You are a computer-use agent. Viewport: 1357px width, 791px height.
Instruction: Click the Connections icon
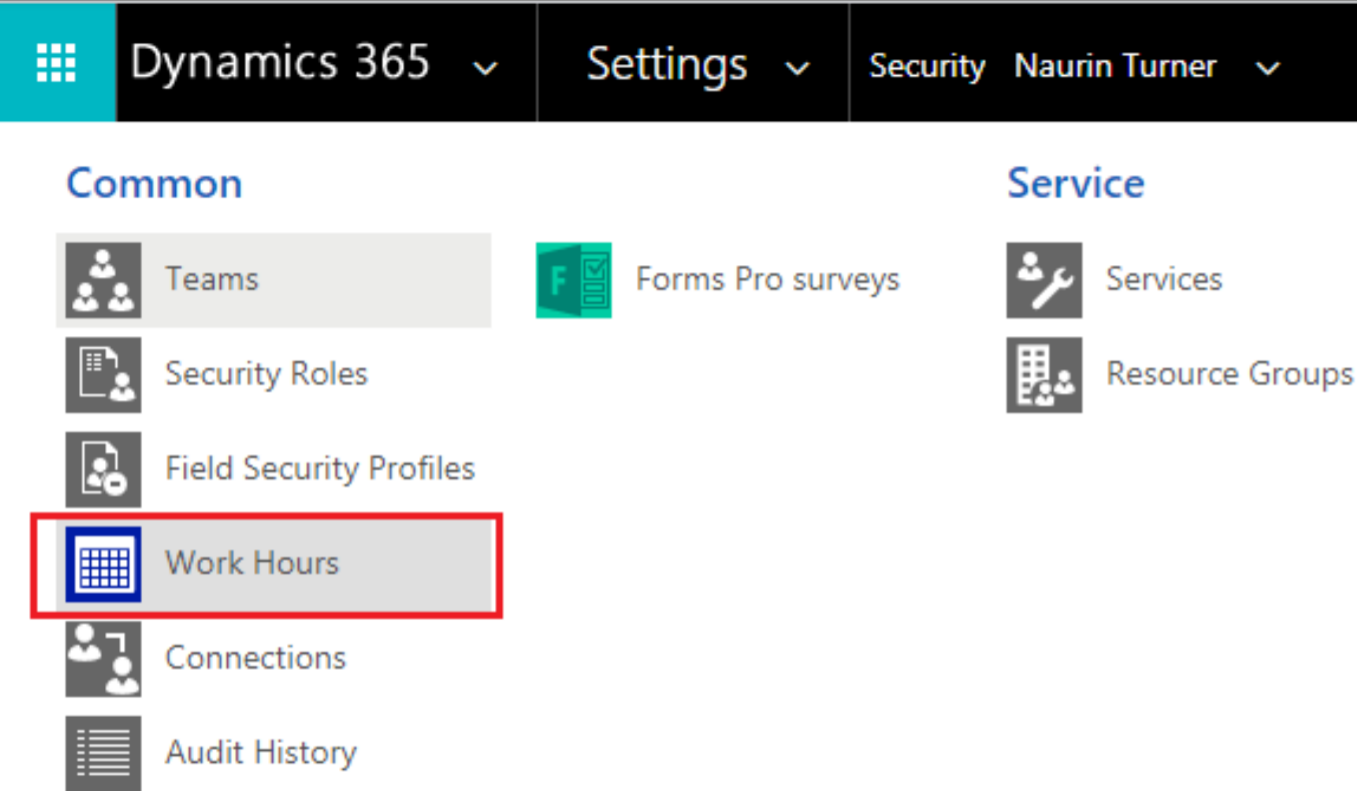[x=103, y=658]
